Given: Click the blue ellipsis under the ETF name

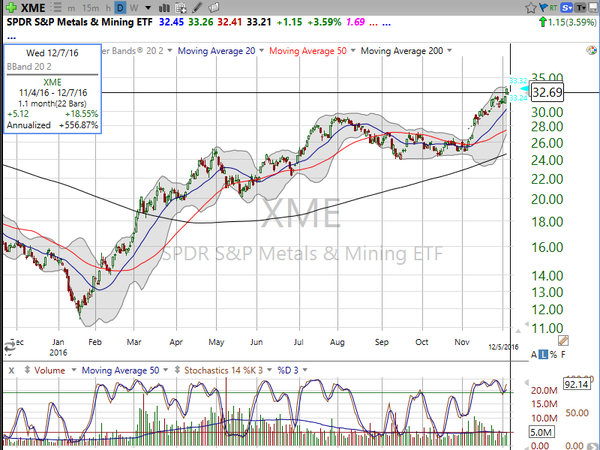Looking at the screenshot, I should (11, 38).
